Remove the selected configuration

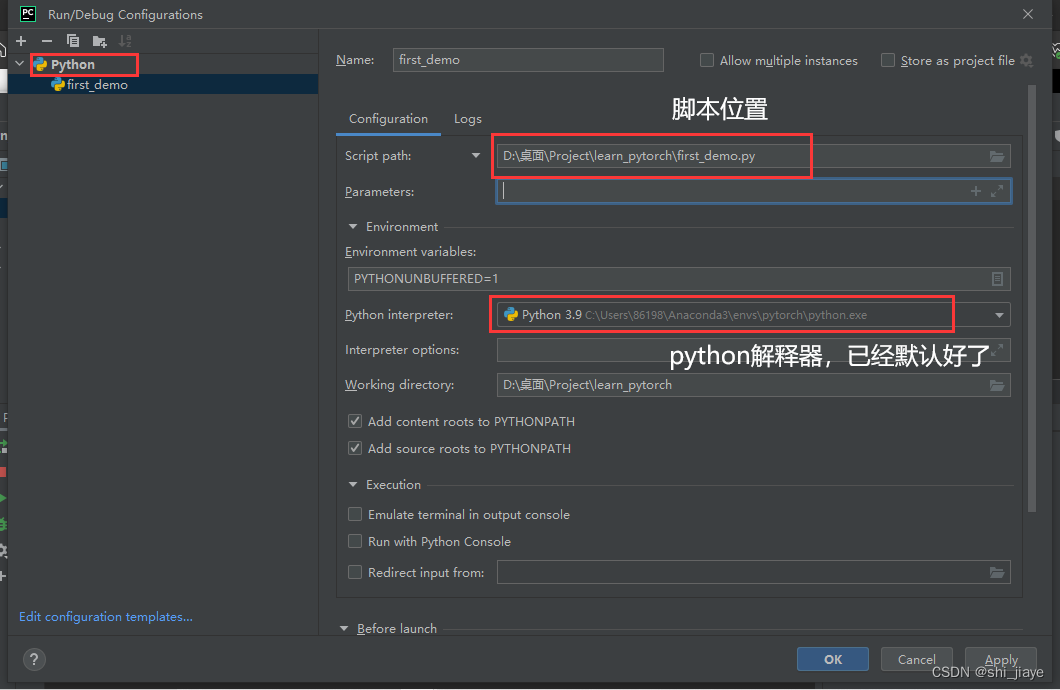point(47,41)
